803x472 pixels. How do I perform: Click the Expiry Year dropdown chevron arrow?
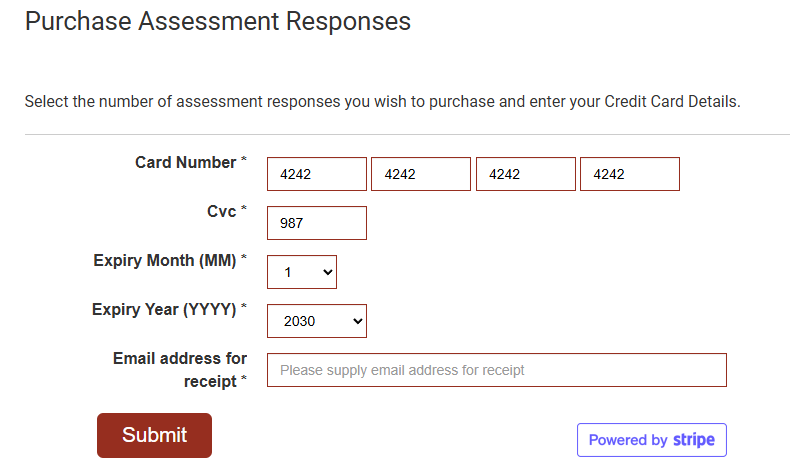(x=355, y=321)
